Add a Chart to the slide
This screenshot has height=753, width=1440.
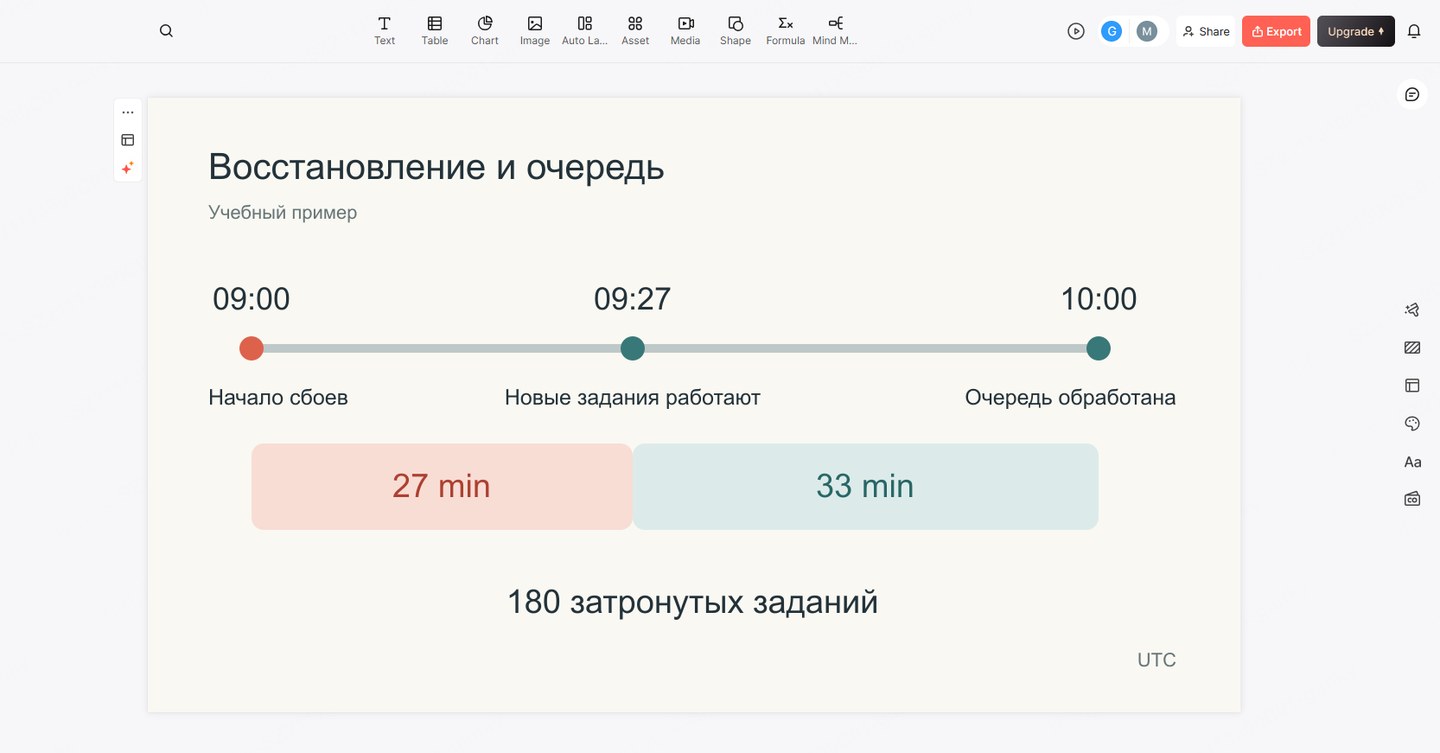(x=485, y=31)
